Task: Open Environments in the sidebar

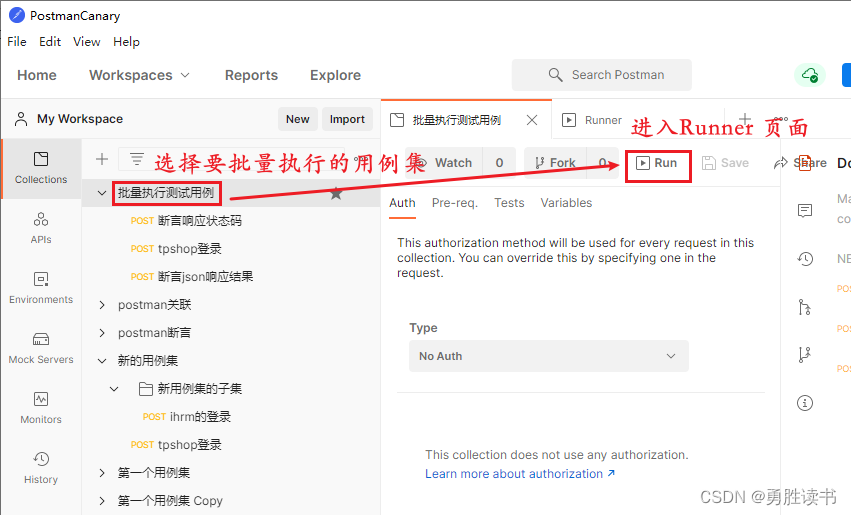Action: pos(41,288)
